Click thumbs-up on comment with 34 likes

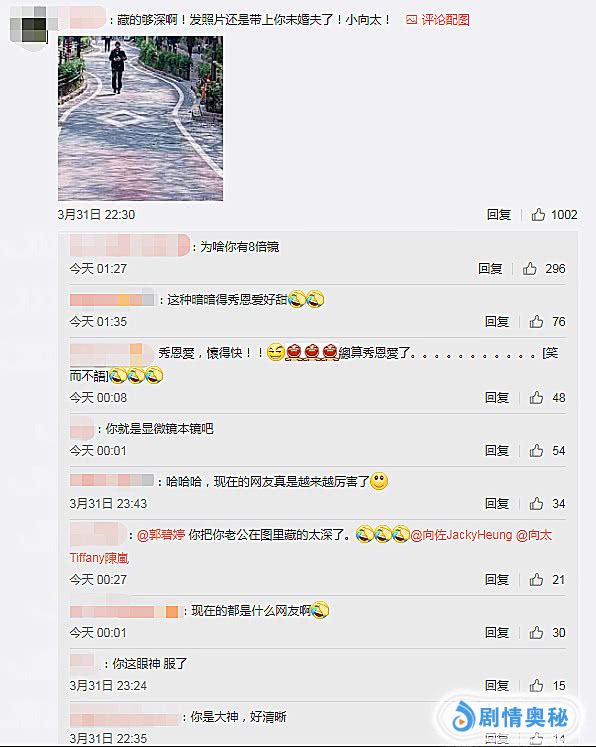point(536,503)
